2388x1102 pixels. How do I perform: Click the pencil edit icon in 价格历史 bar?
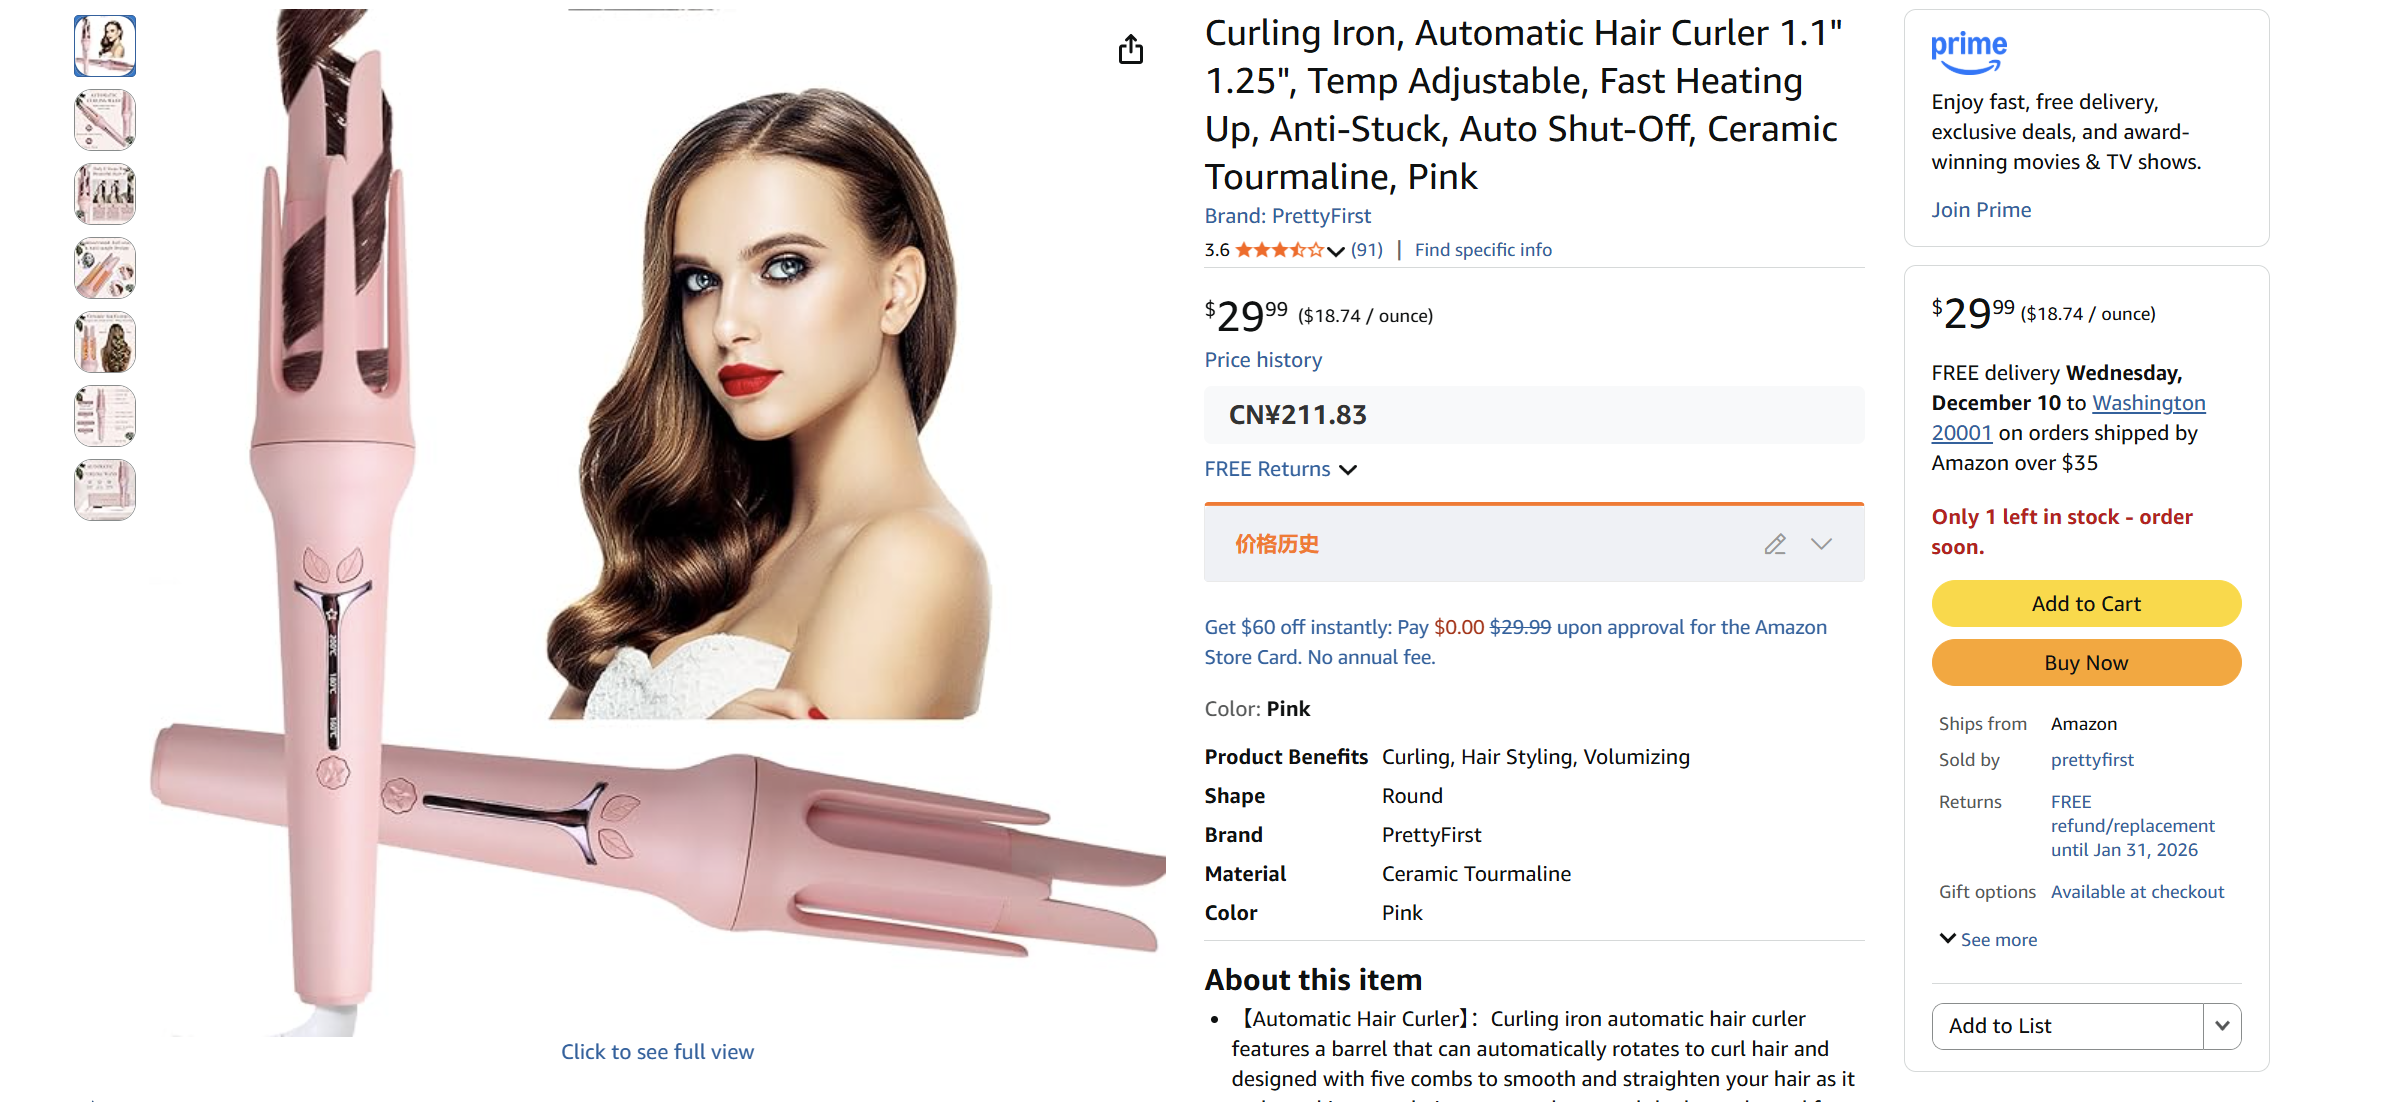(x=1775, y=544)
